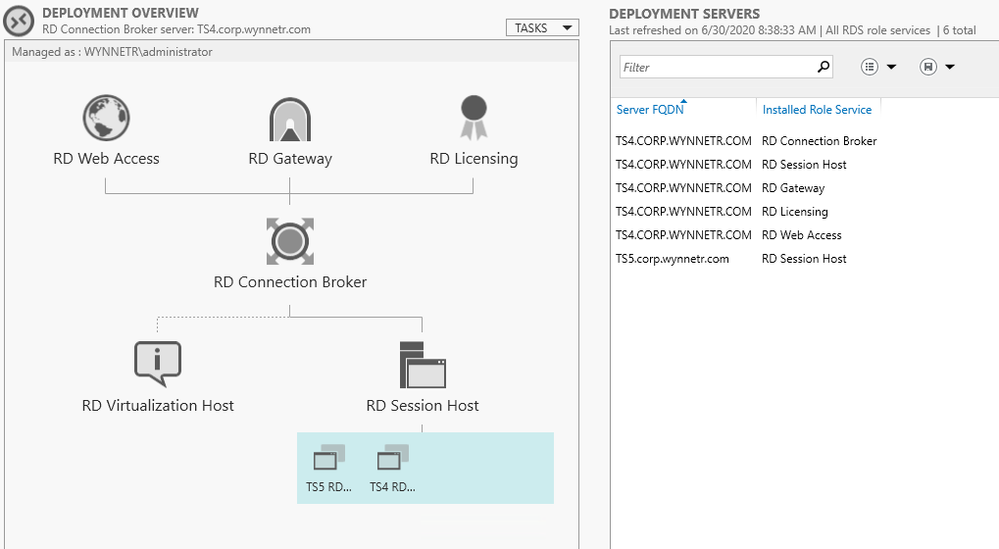
Task: Click the magnifier search icon in Filter
Action: point(823,66)
